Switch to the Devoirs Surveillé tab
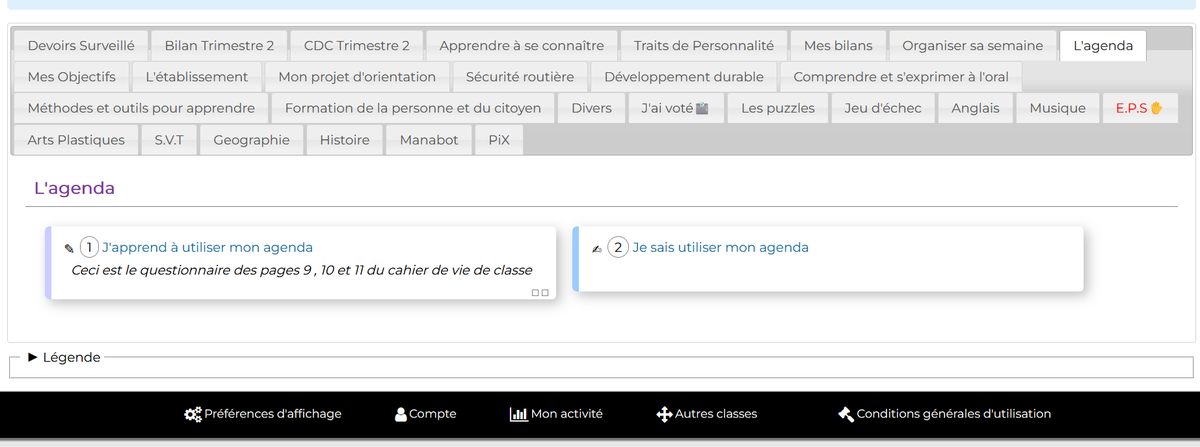 tap(81, 45)
